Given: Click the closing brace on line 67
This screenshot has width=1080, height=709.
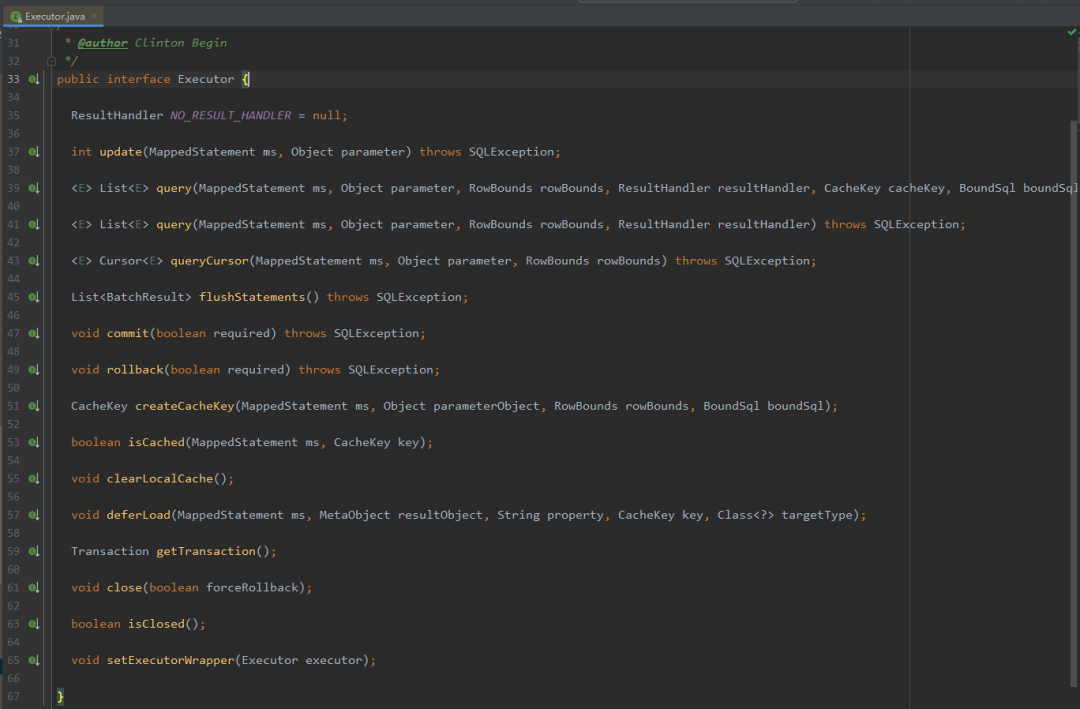Looking at the screenshot, I should 60,697.
